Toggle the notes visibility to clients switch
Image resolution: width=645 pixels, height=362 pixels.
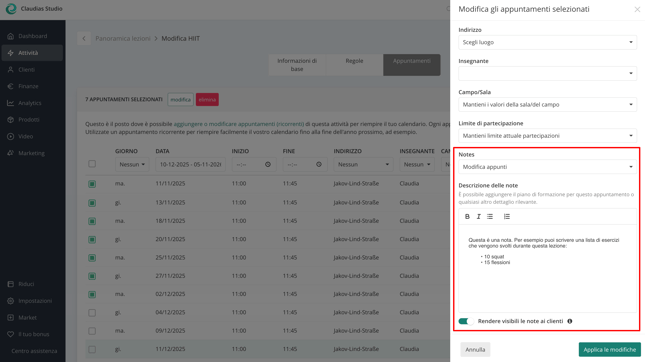coord(466,321)
